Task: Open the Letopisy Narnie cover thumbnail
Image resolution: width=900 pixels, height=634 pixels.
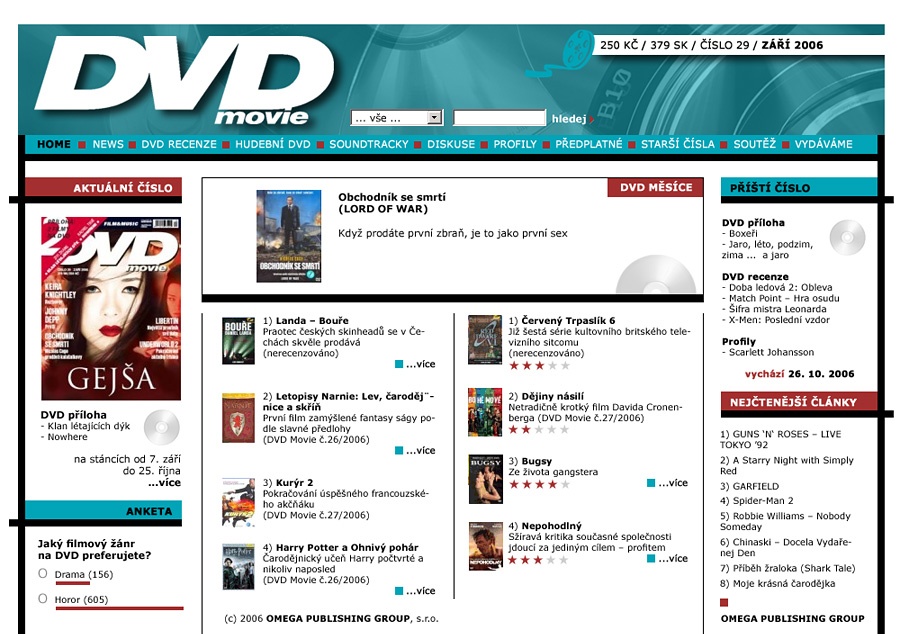Action: (x=238, y=418)
